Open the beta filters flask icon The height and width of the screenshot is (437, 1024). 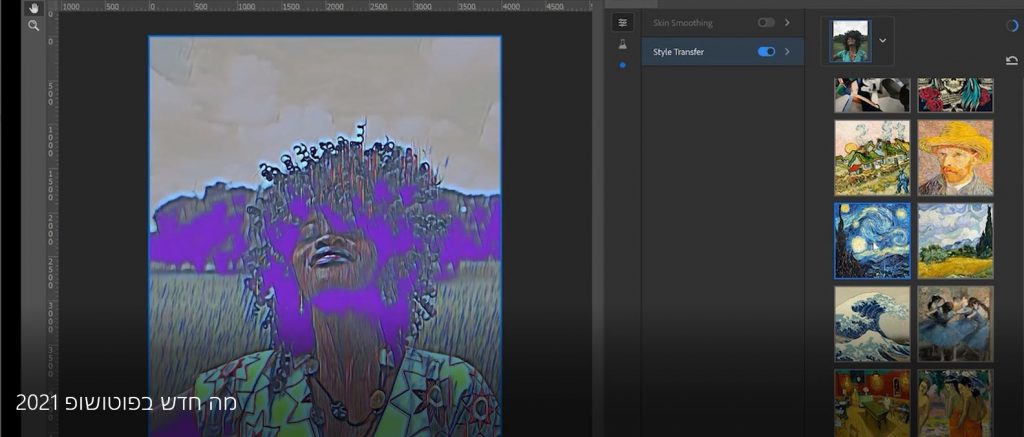623,45
